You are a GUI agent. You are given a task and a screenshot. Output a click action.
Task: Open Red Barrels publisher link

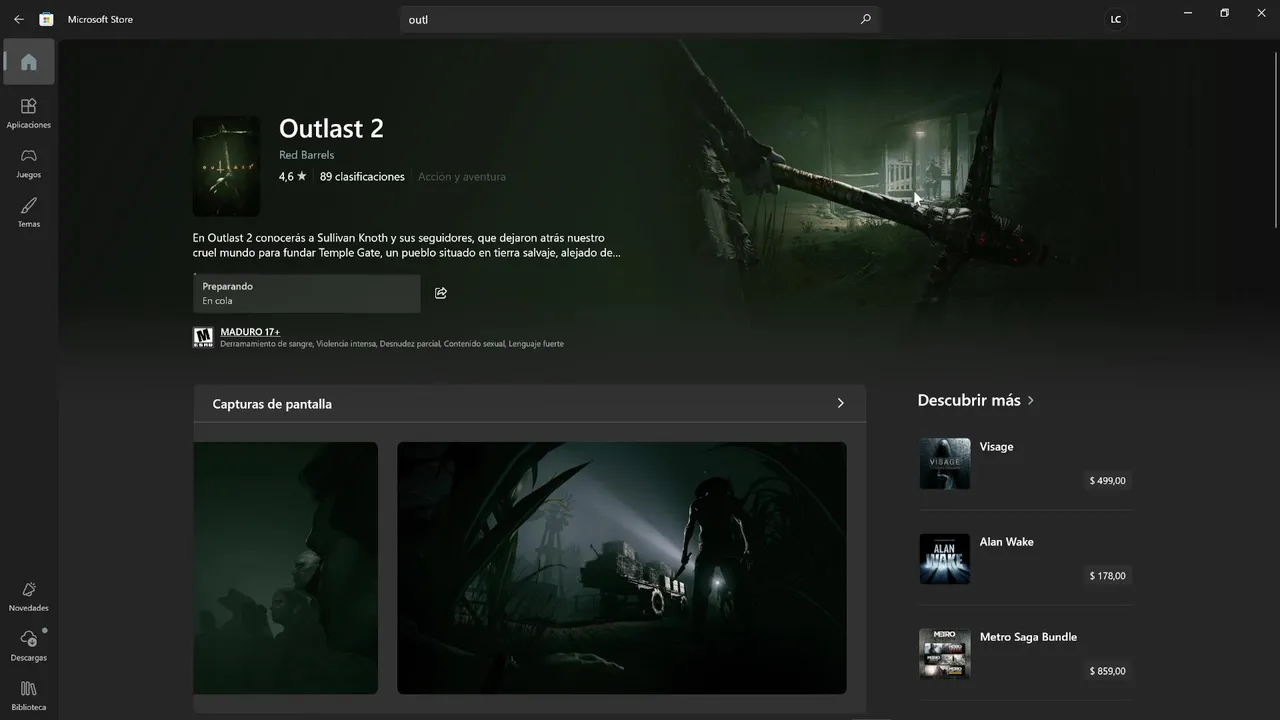[307, 155]
